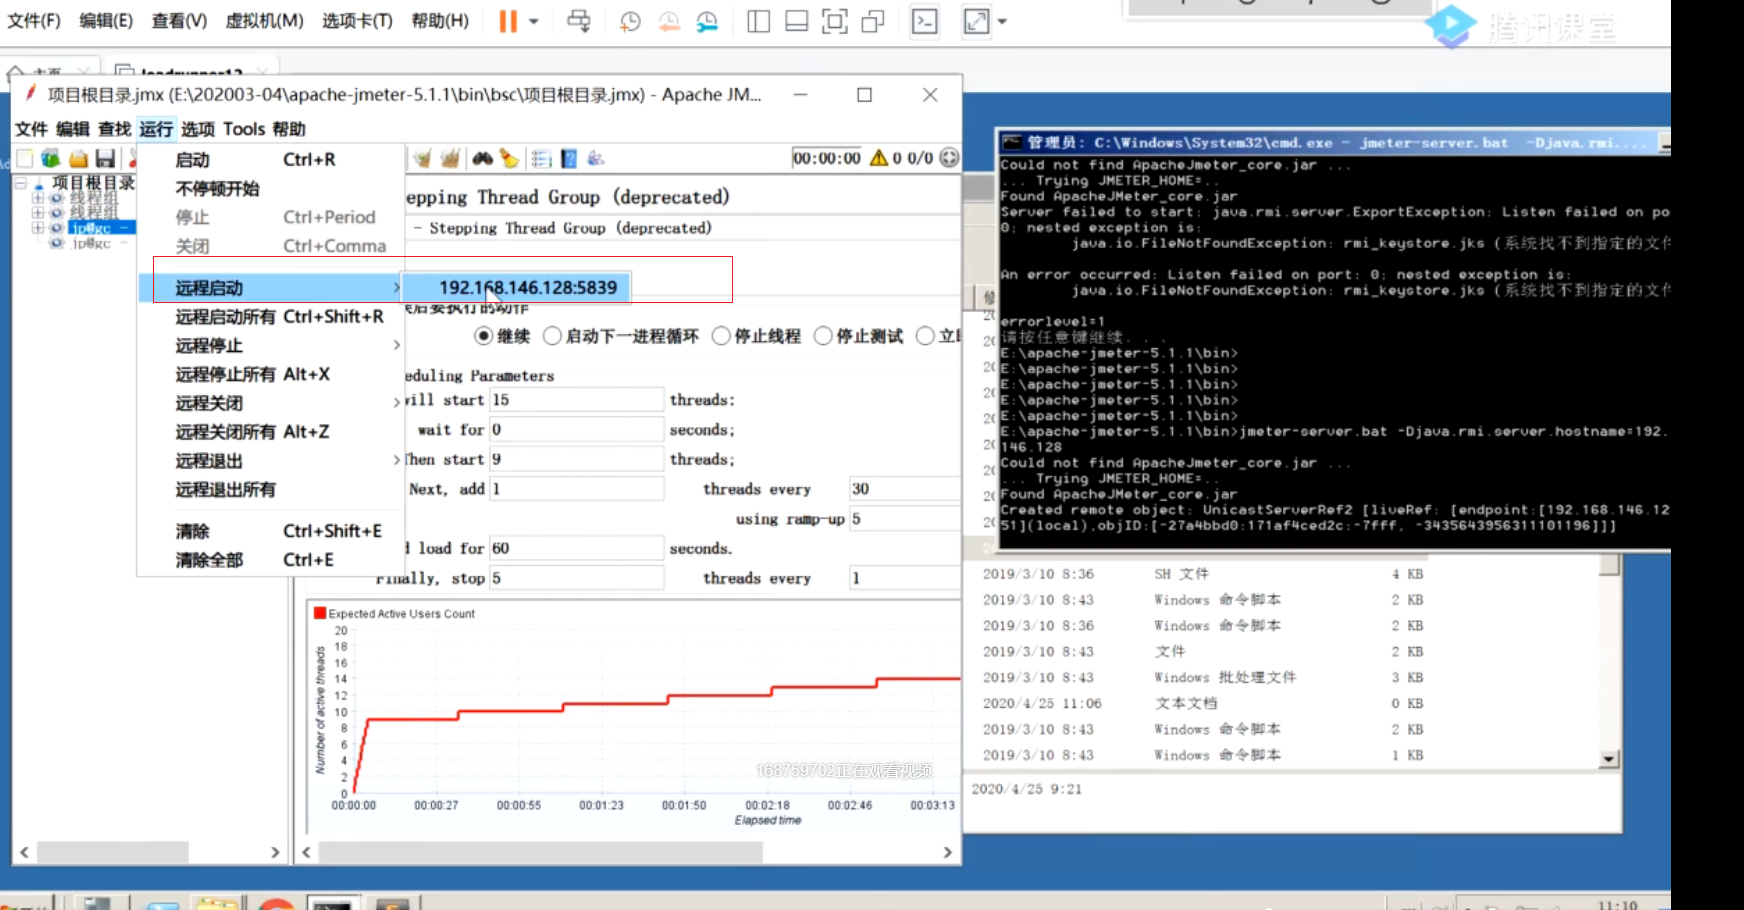Screen dimensions: 1744x910
Task: Click the revert to snapshot icon
Action: click(x=668, y=21)
